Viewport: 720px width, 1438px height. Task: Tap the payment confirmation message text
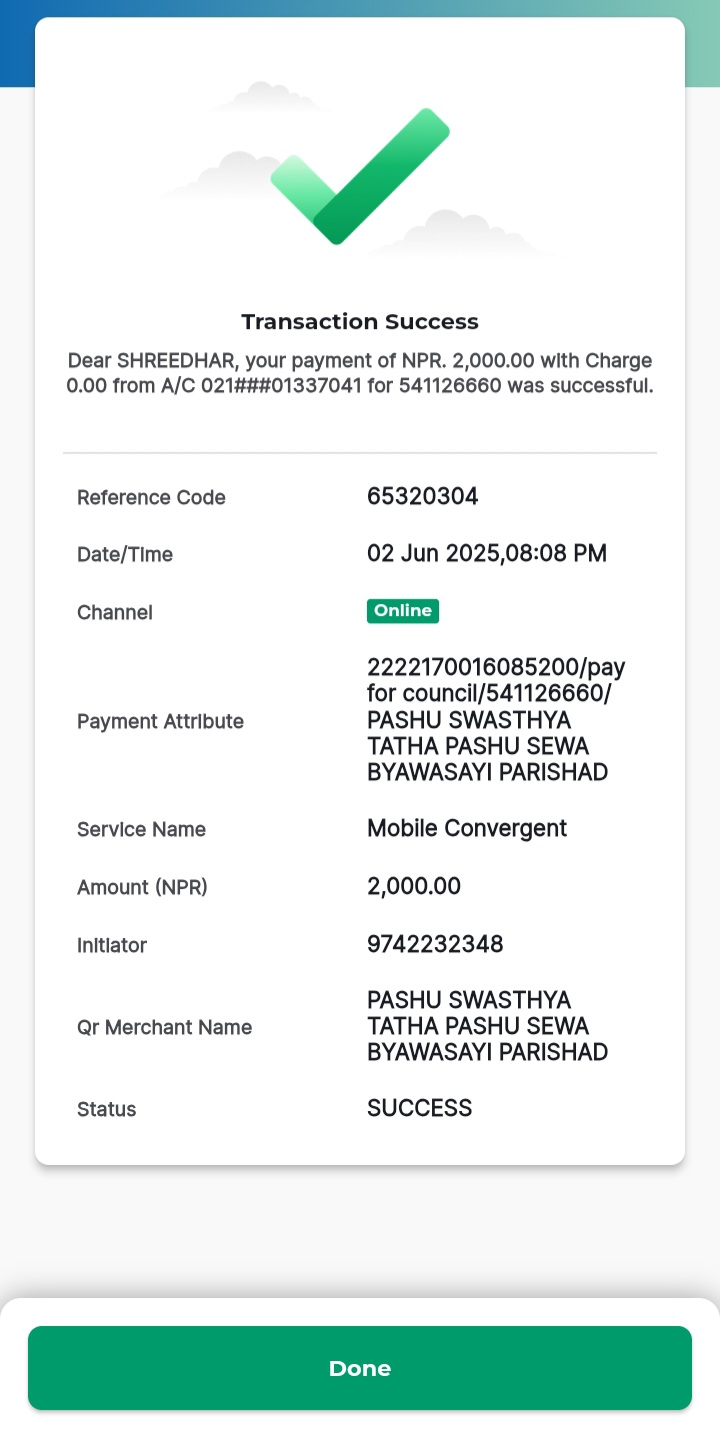(360, 373)
